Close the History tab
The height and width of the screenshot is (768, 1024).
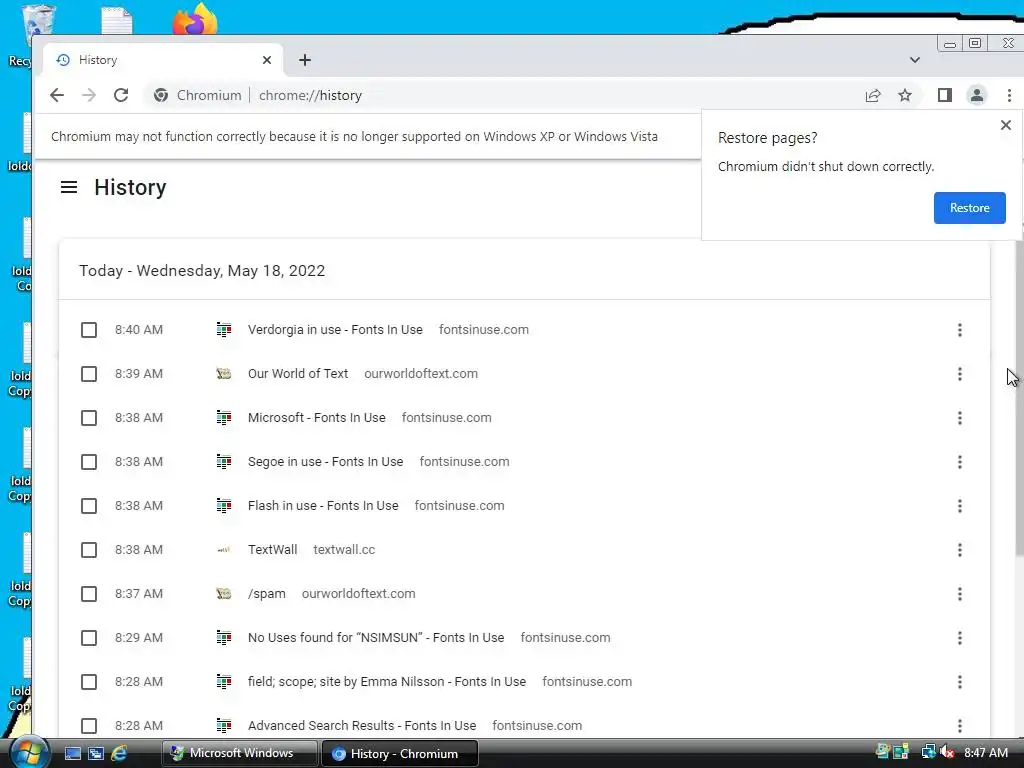[266, 60]
